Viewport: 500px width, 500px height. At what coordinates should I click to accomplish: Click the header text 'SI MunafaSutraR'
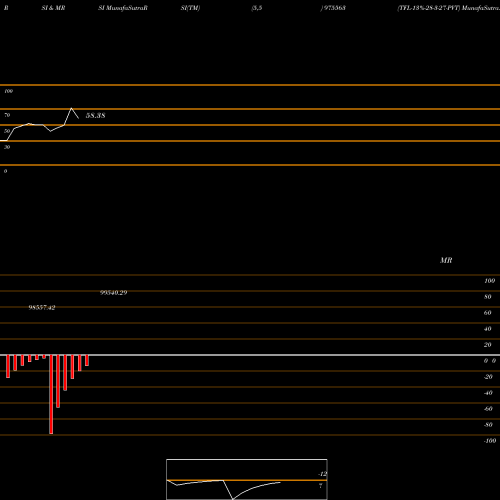coord(123,8)
